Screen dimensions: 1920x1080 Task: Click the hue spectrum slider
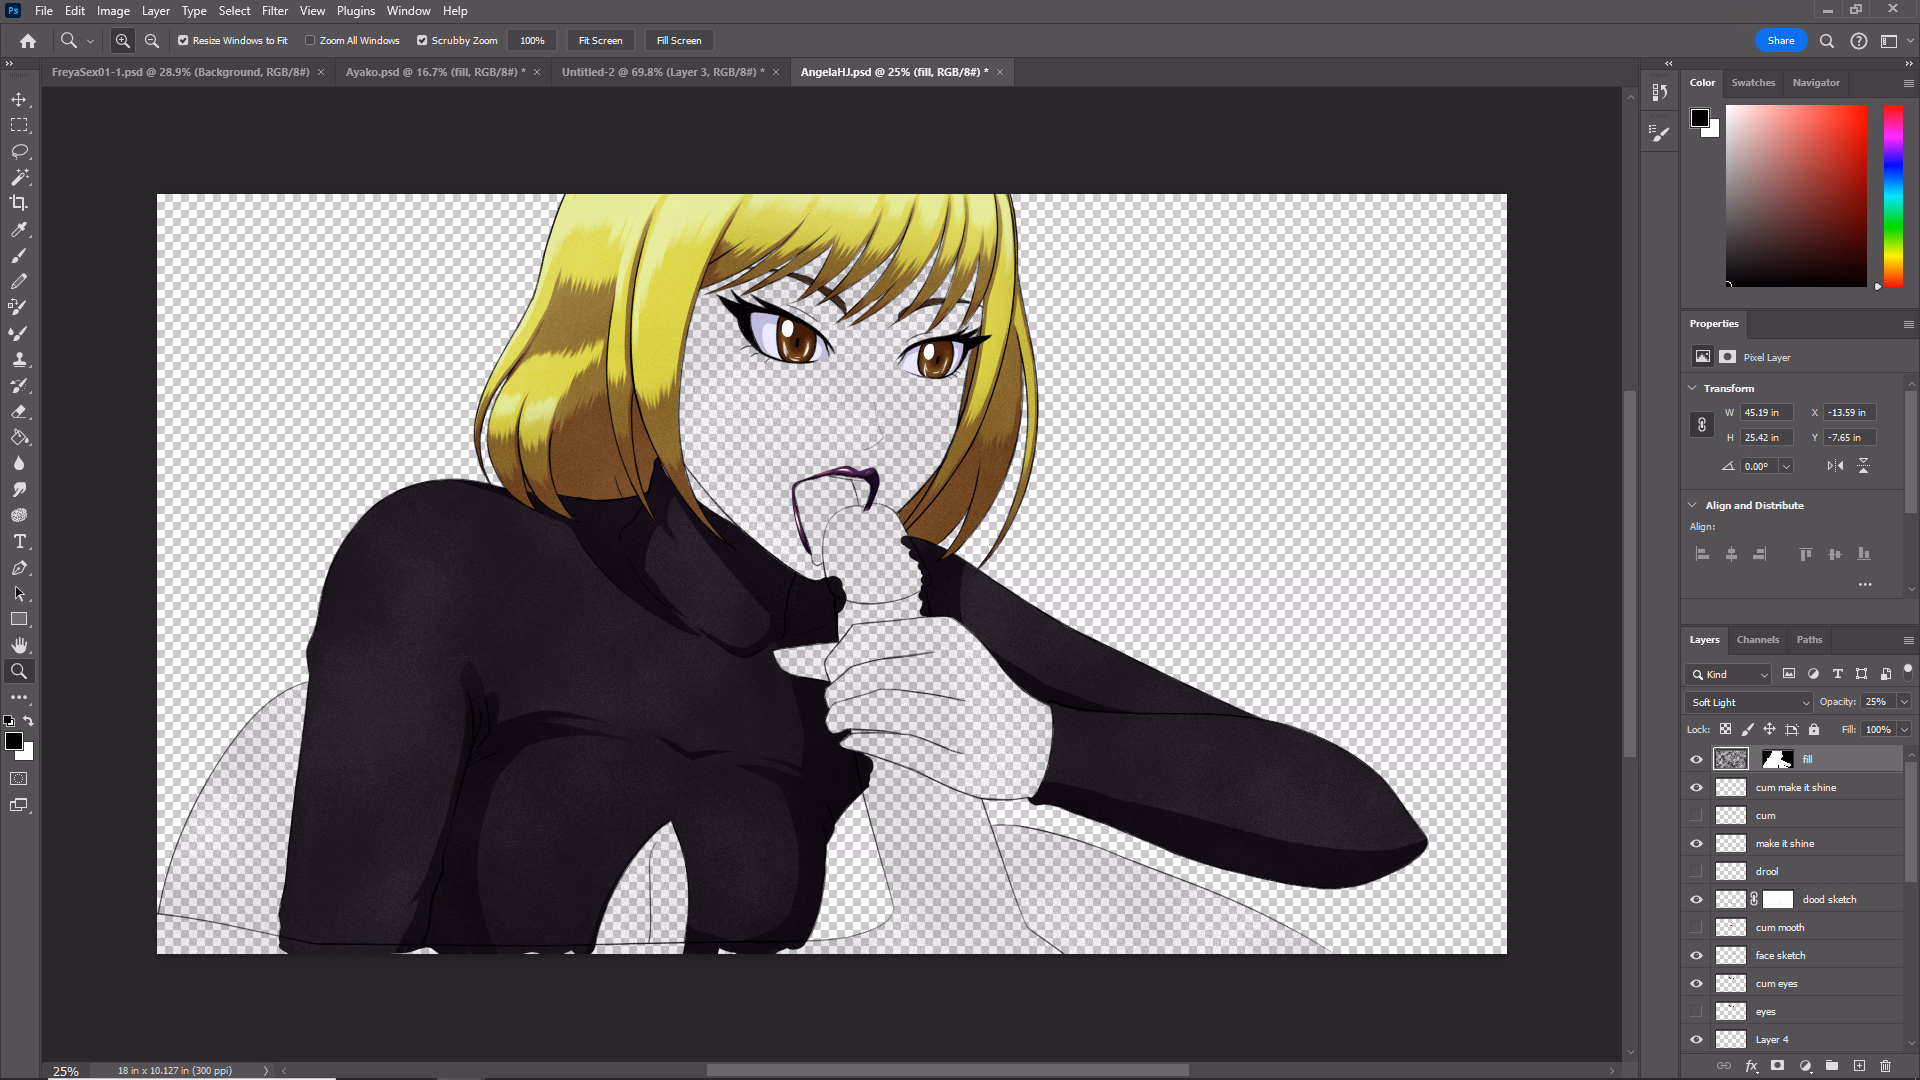(x=1893, y=196)
